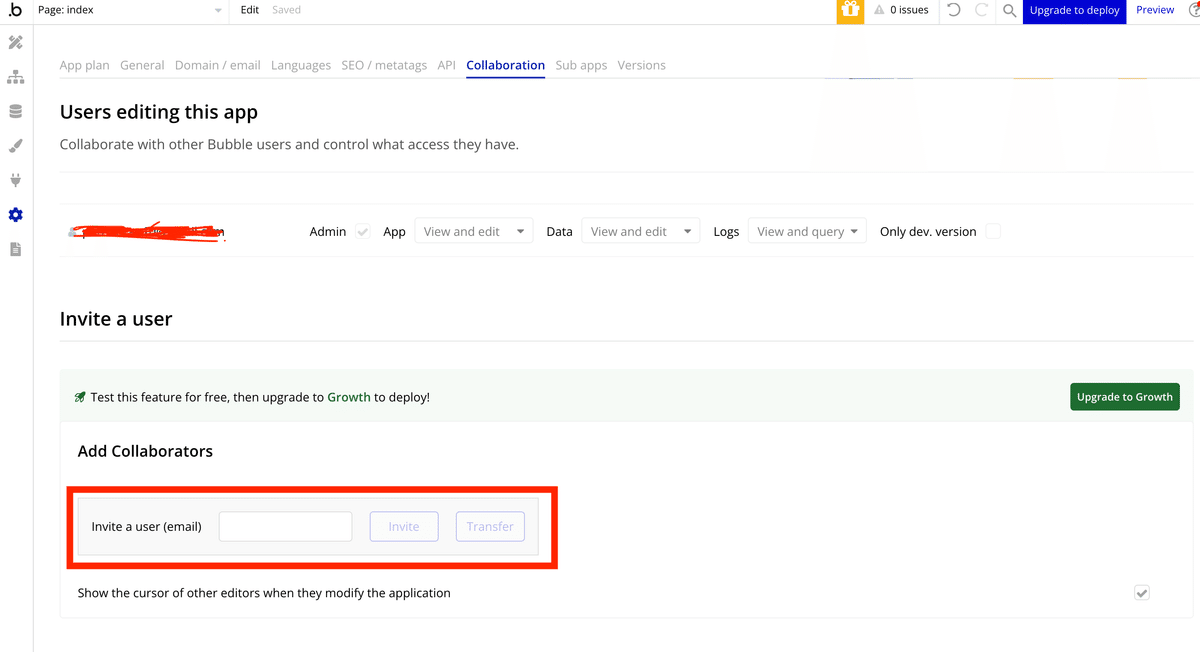Switch to the General tab
This screenshot has height=652, width=1200.
click(x=142, y=65)
